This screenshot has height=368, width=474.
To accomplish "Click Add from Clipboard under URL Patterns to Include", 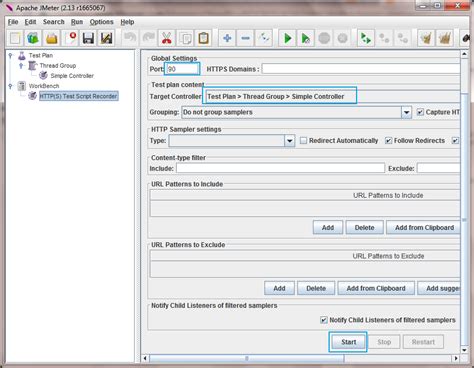I will (x=423, y=228).
